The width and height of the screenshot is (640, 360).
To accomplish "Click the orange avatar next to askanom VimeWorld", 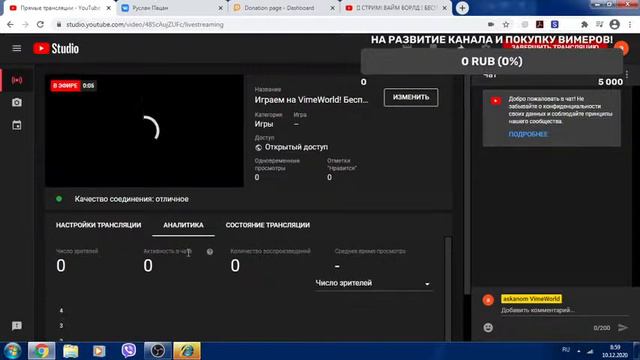I will click(488, 300).
